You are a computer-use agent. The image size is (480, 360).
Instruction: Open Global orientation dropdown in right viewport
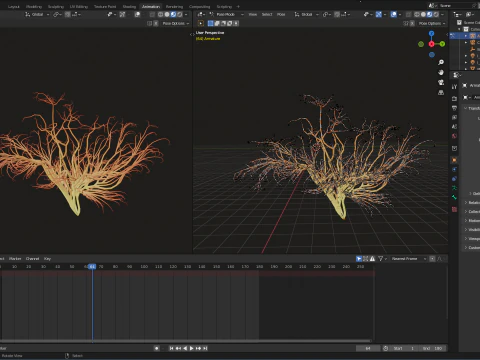coord(306,14)
